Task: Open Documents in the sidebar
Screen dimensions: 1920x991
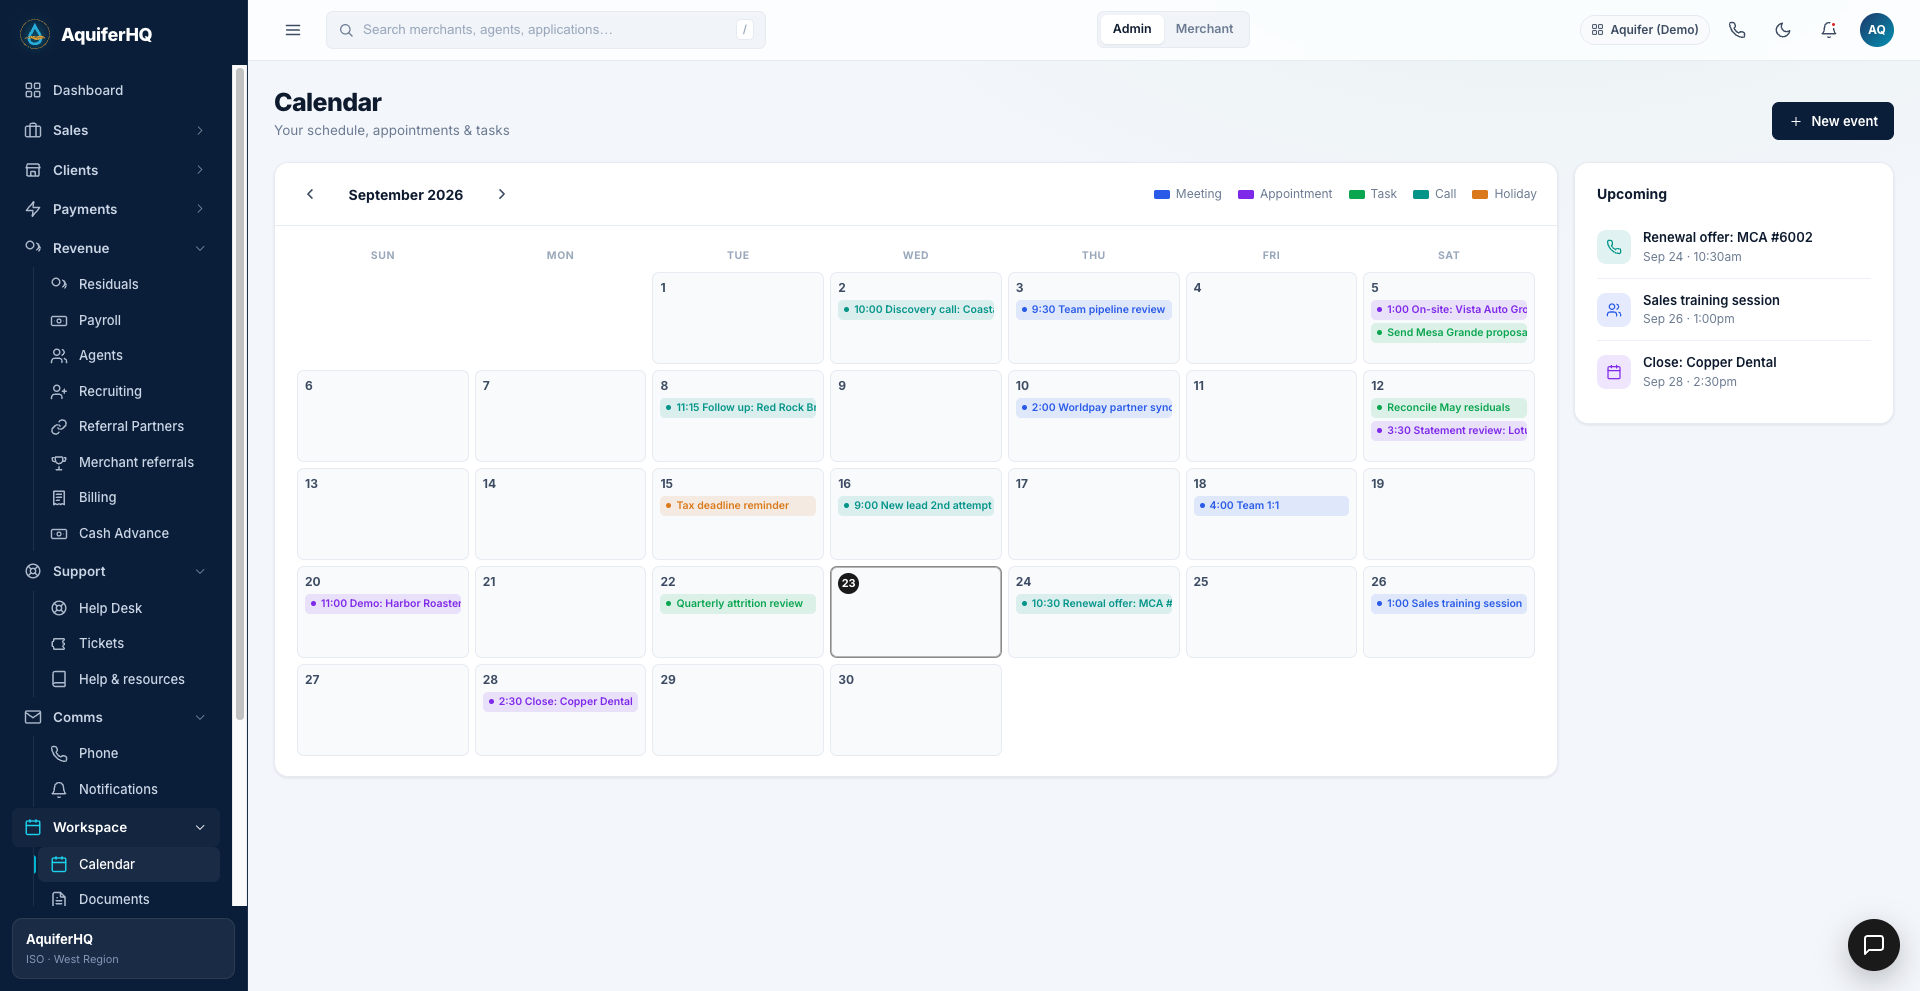Action: pos(129,899)
